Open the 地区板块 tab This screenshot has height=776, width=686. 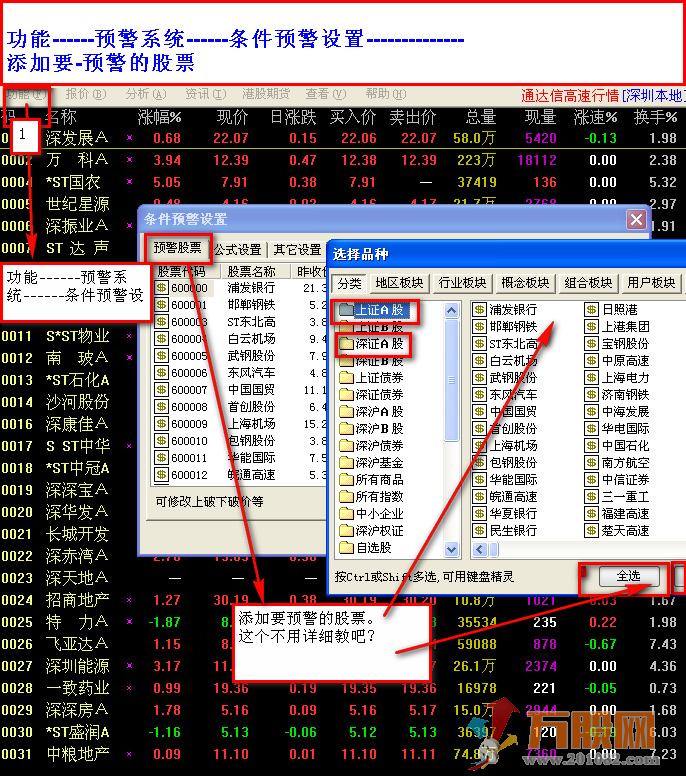399,283
